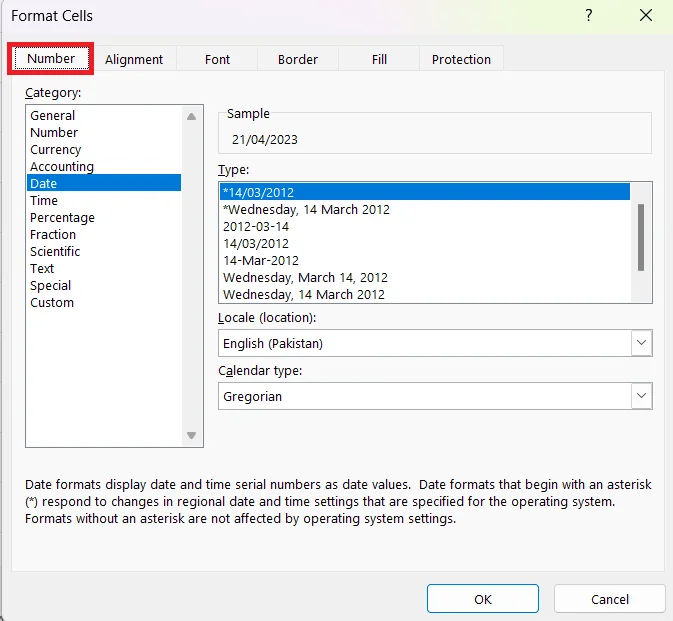Click Category list scroll down arrow
Viewport: 673px width, 621px height.
point(191,435)
